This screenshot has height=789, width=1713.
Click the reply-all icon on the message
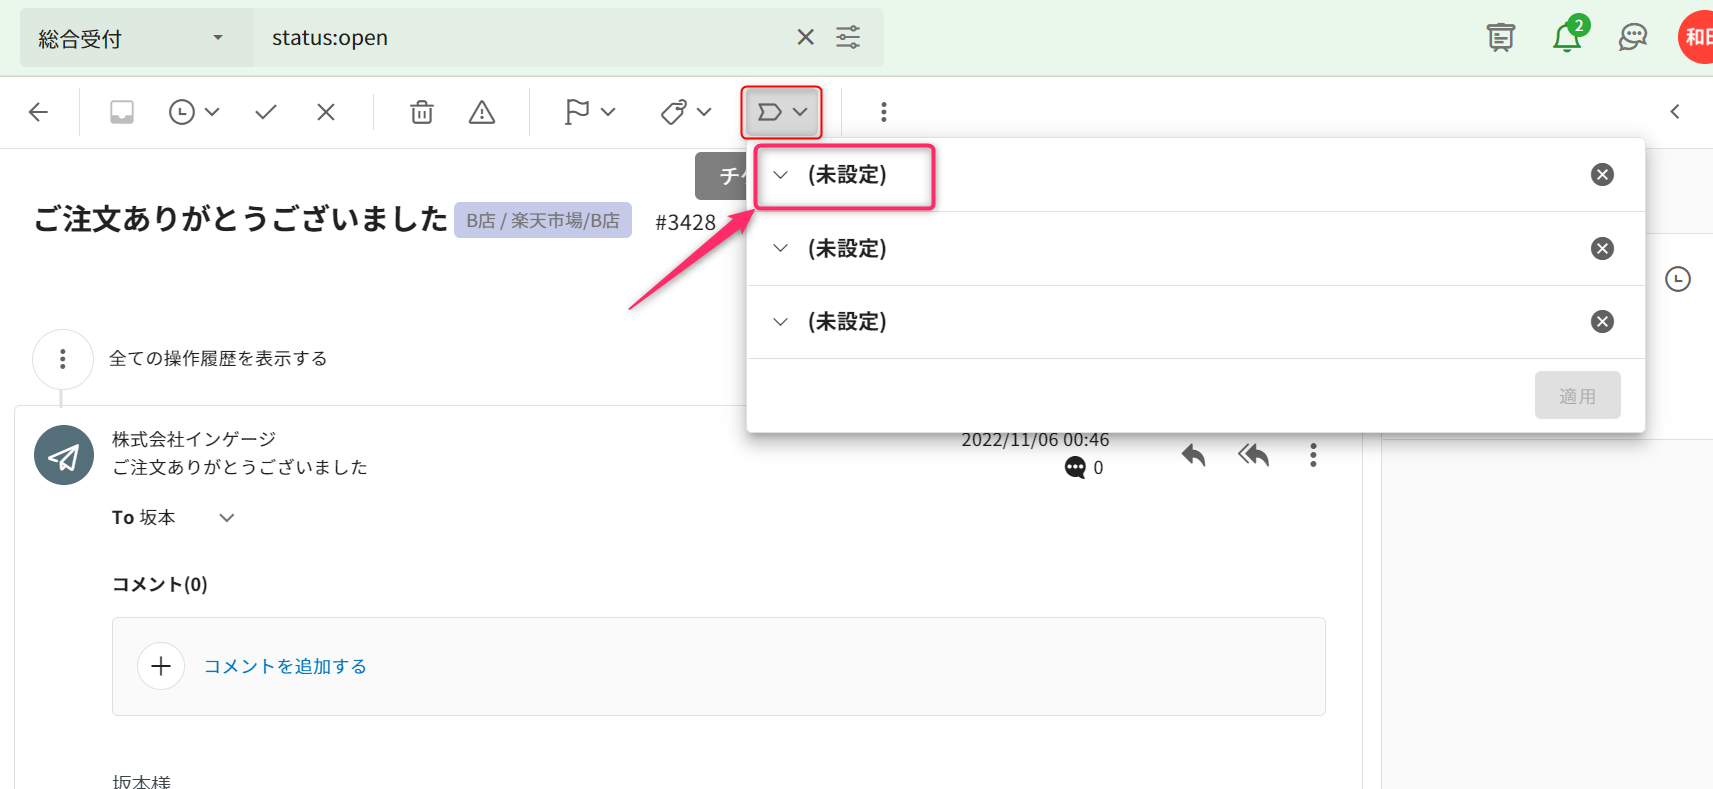[x=1253, y=456]
